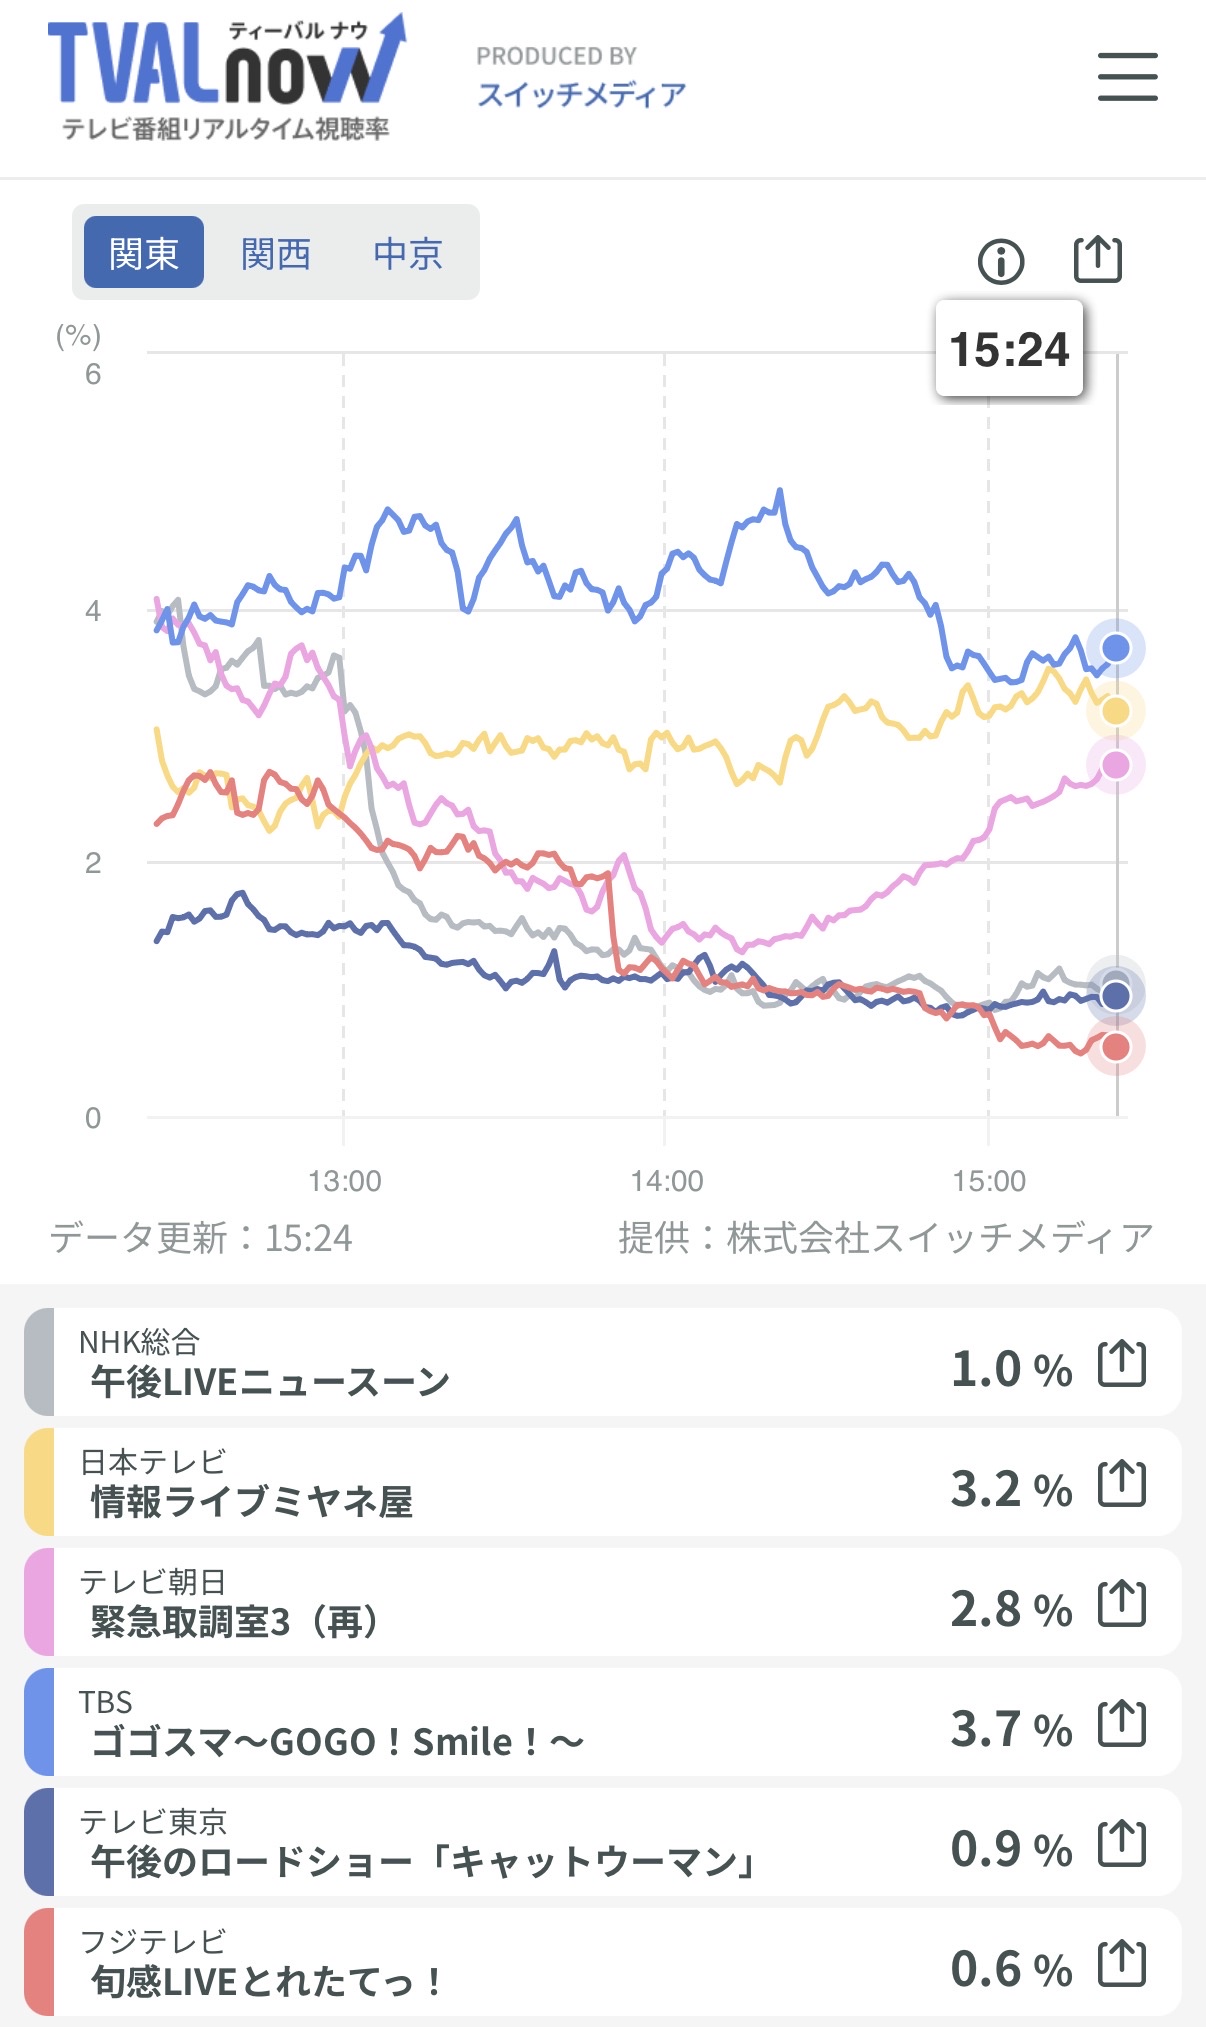Click the yellow 日本テレビ chart marker
Image resolution: width=1206 pixels, height=2027 pixels.
pos(1115,711)
